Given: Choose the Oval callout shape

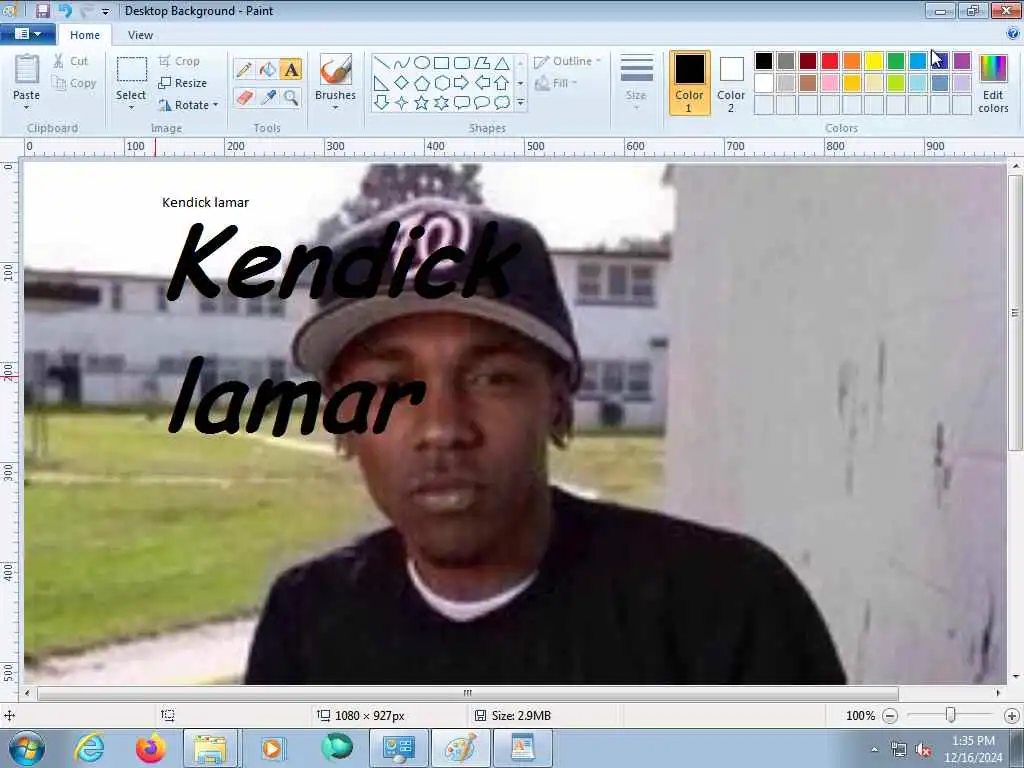Looking at the screenshot, I should point(482,103).
